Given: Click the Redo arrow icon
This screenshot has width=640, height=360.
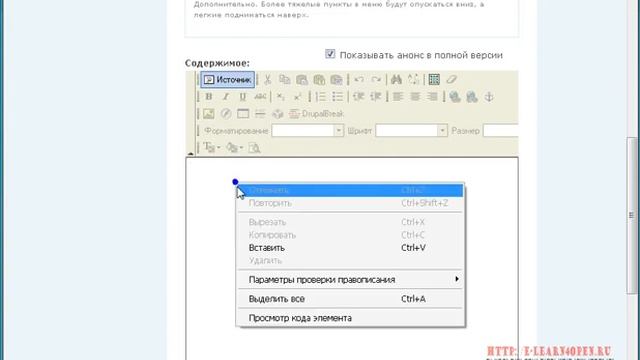Looking at the screenshot, I should [x=376, y=80].
